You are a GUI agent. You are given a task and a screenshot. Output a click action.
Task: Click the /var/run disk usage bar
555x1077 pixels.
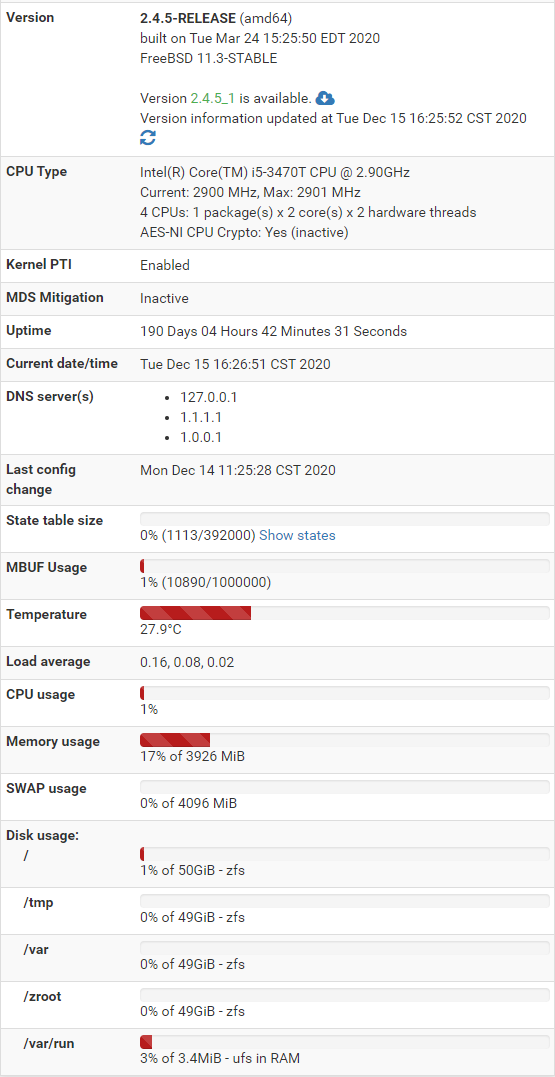click(x=345, y=1041)
